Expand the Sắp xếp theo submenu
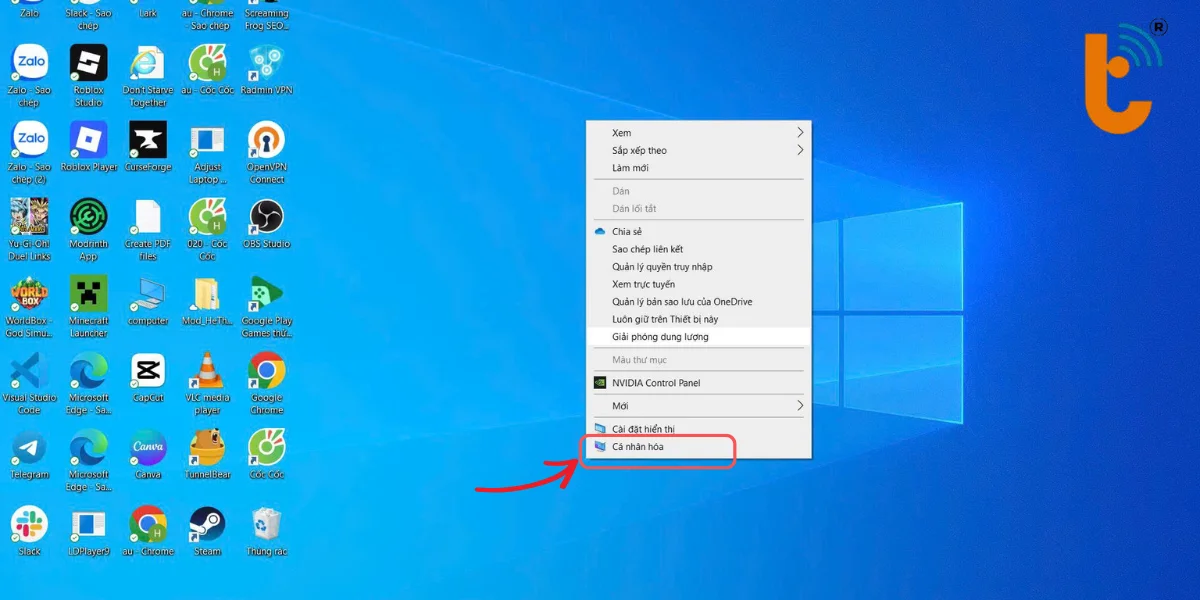The width and height of the screenshot is (1200, 600). tap(698, 151)
